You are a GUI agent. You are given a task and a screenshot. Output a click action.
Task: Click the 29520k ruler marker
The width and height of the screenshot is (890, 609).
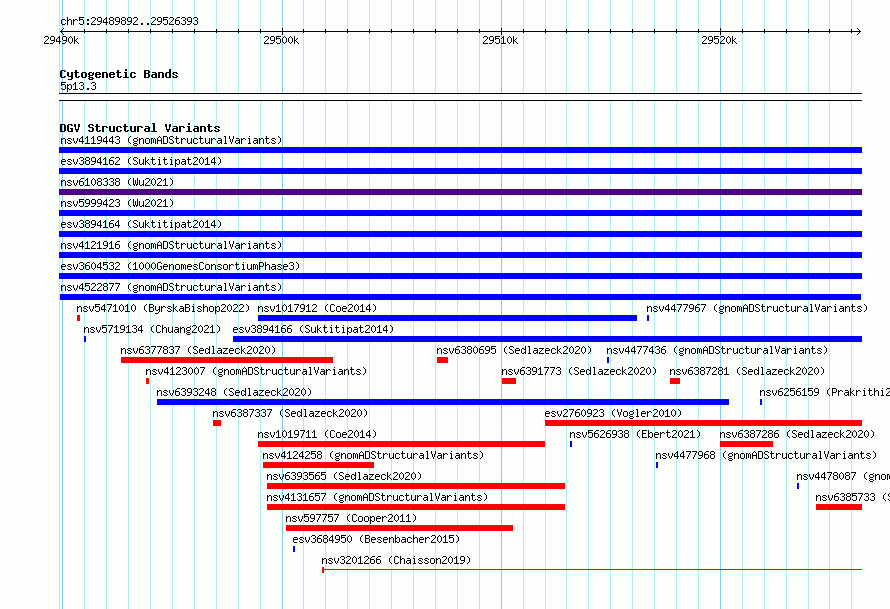pyautogui.click(x=719, y=40)
